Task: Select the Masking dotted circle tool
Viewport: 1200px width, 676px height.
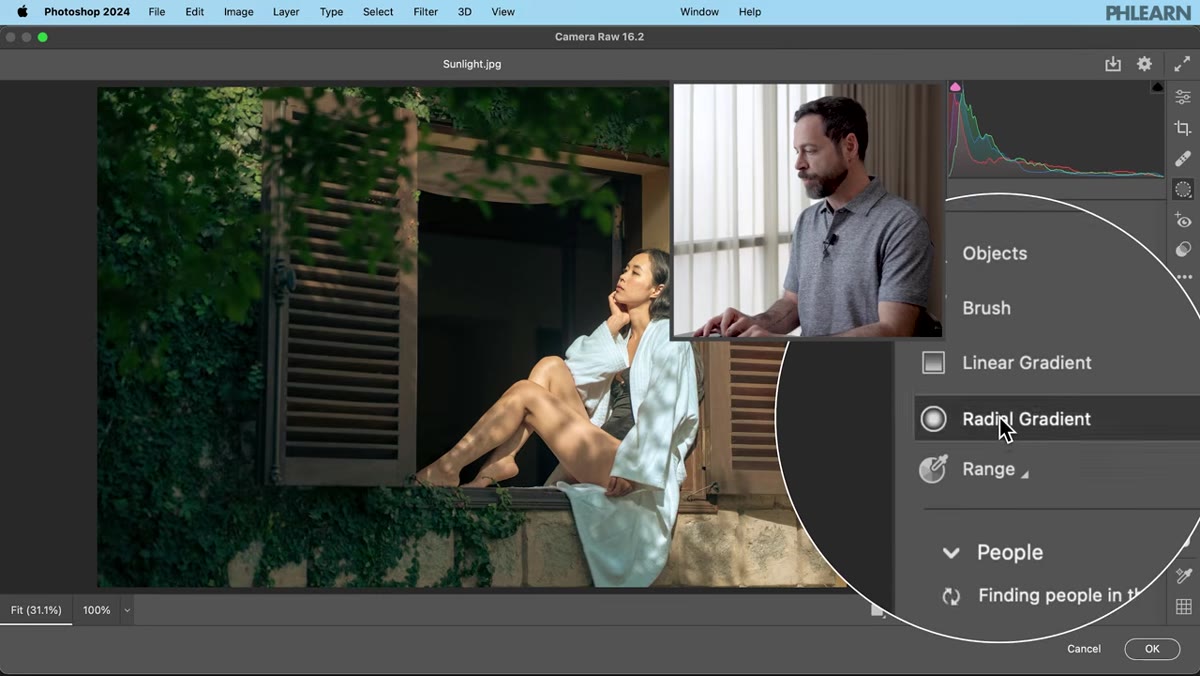Action: (x=1183, y=189)
